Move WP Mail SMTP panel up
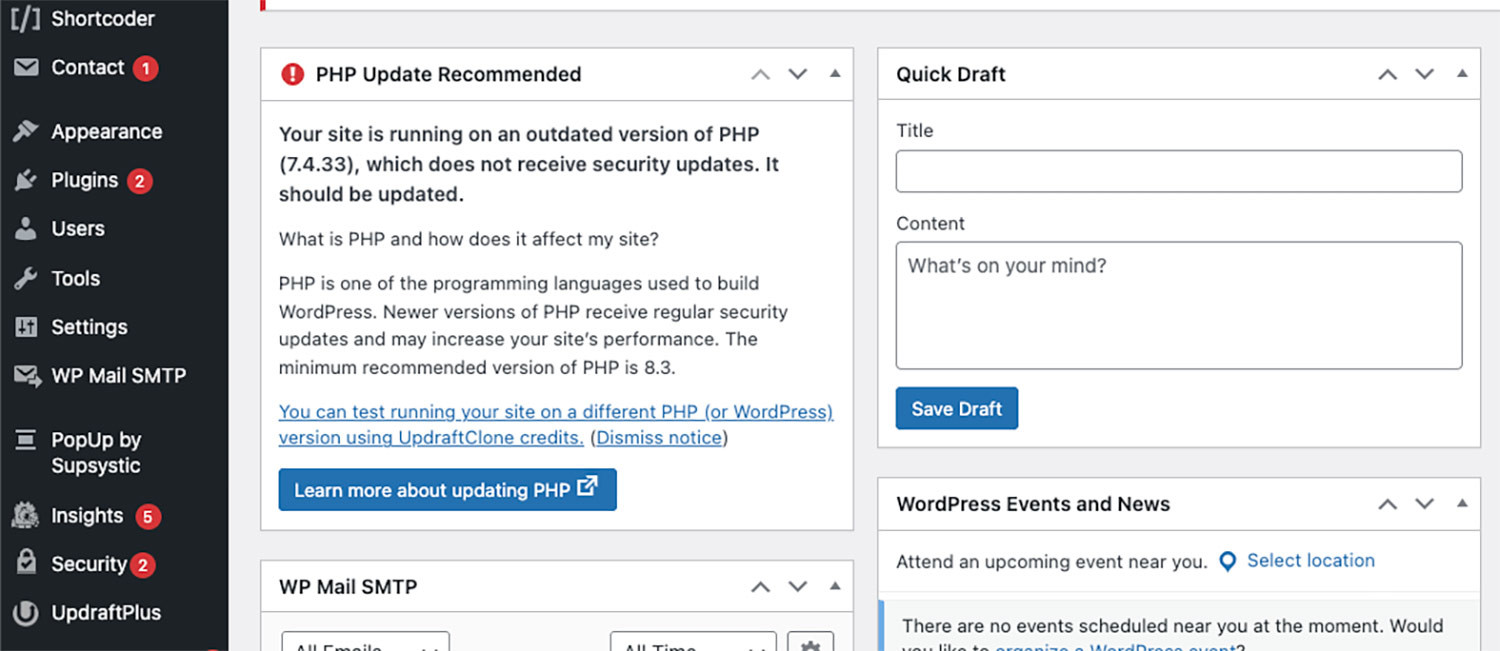This screenshot has height=651, width=1500. pyautogui.click(x=761, y=586)
